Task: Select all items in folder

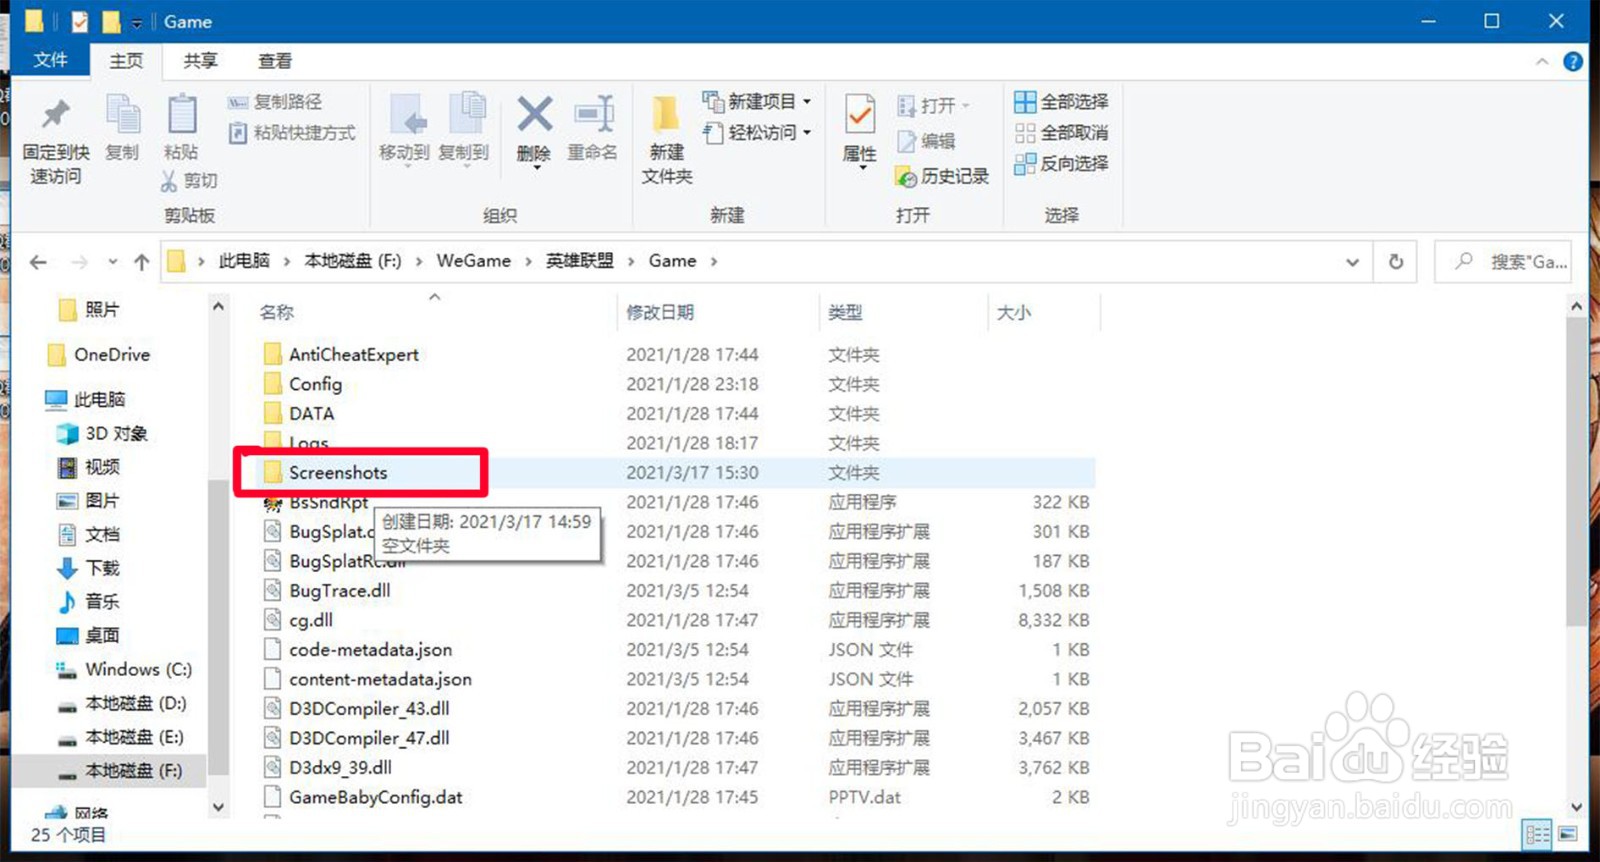Action: pos(1061,102)
